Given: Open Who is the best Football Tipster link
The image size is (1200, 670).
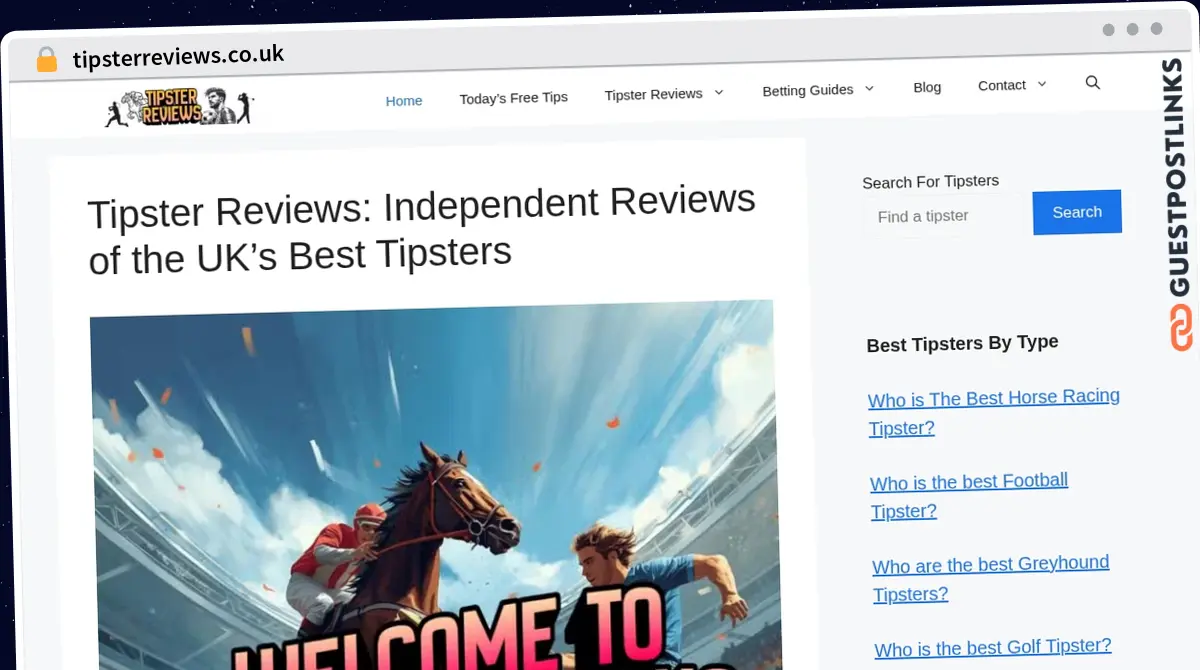Looking at the screenshot, I should coord(970,496).
